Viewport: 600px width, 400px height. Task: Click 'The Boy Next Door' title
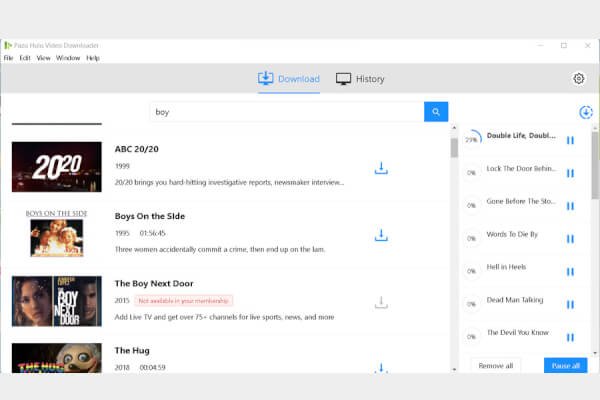[x=154, y=283]
